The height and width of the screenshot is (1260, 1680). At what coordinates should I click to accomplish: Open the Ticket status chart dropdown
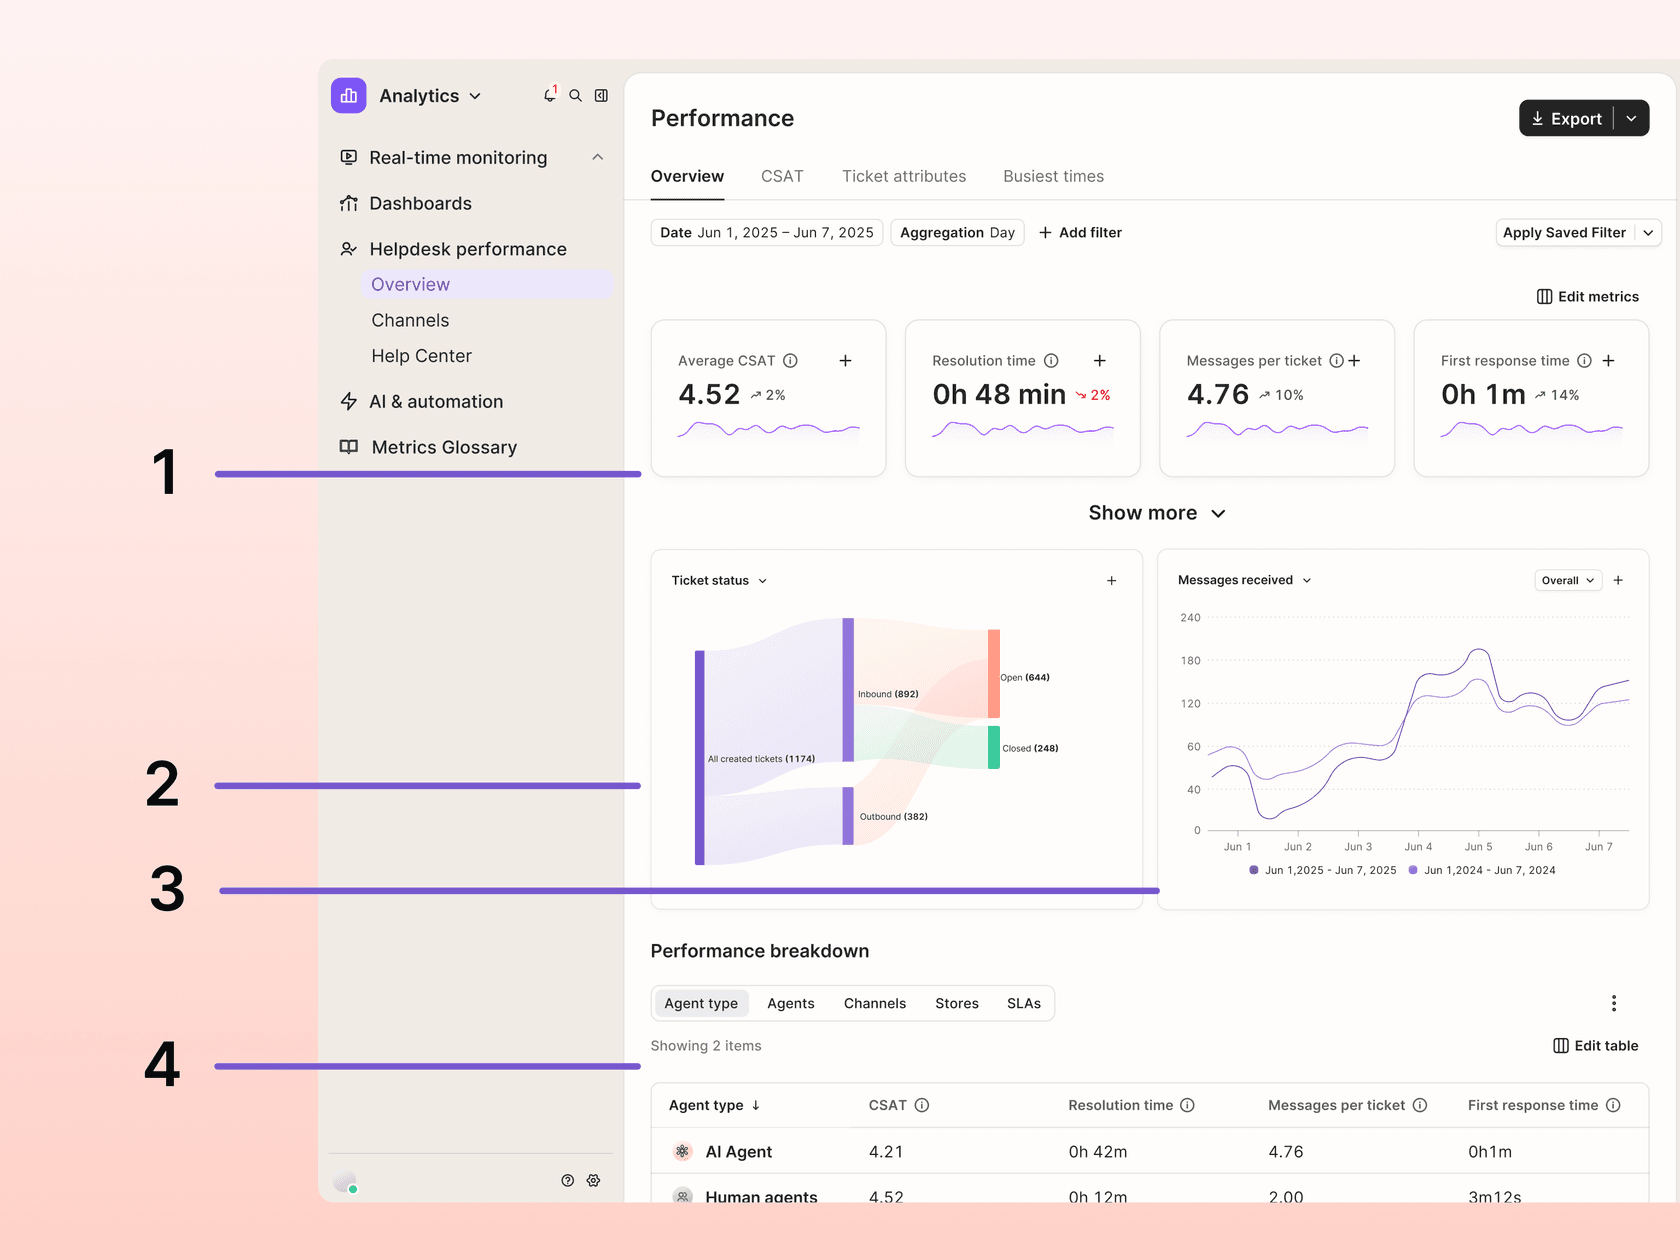click(762, 581)
